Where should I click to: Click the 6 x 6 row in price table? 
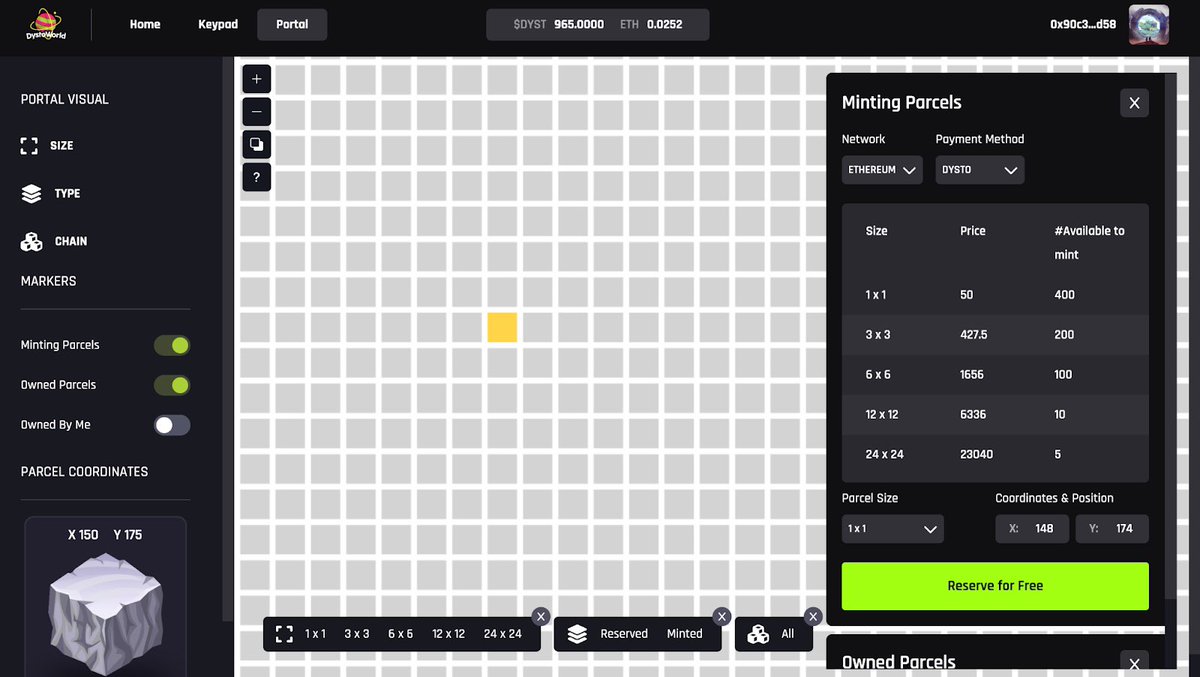[995, 375]
